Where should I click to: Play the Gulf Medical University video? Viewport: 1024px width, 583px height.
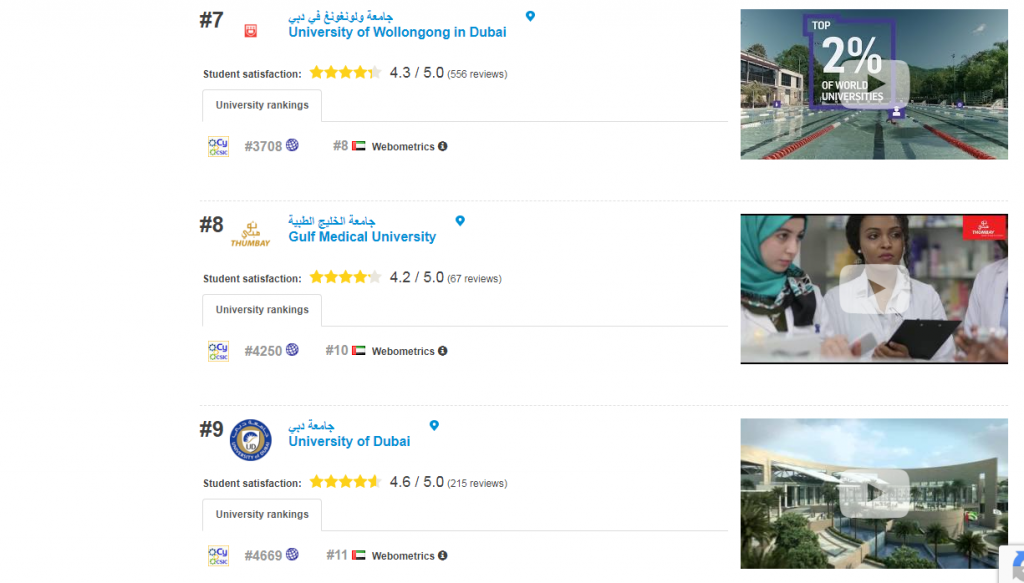pos(874,289)
